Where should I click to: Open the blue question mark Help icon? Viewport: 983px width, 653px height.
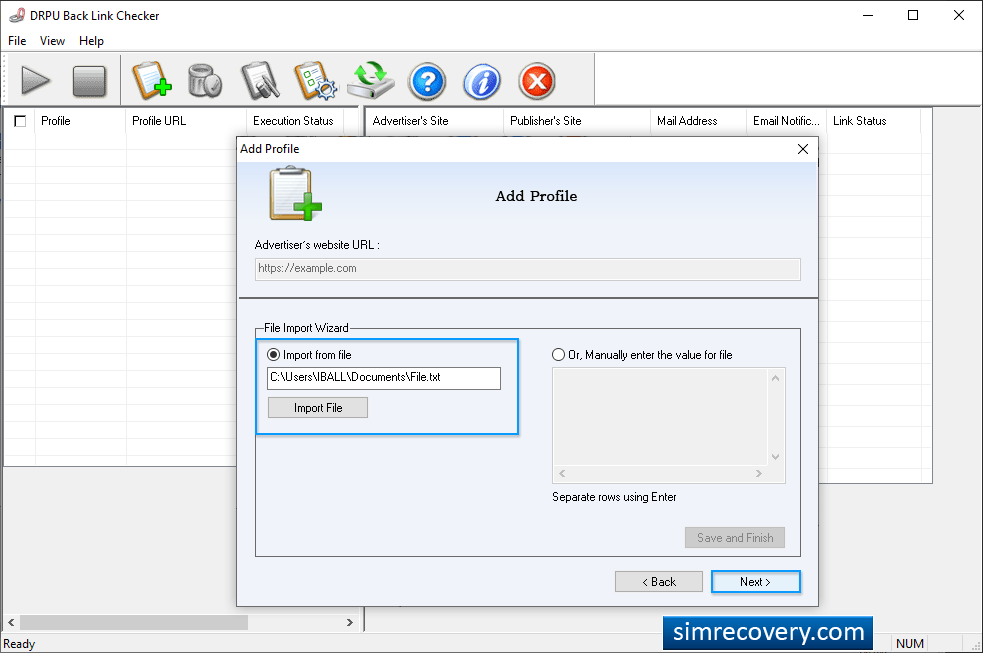coord(427,81)
